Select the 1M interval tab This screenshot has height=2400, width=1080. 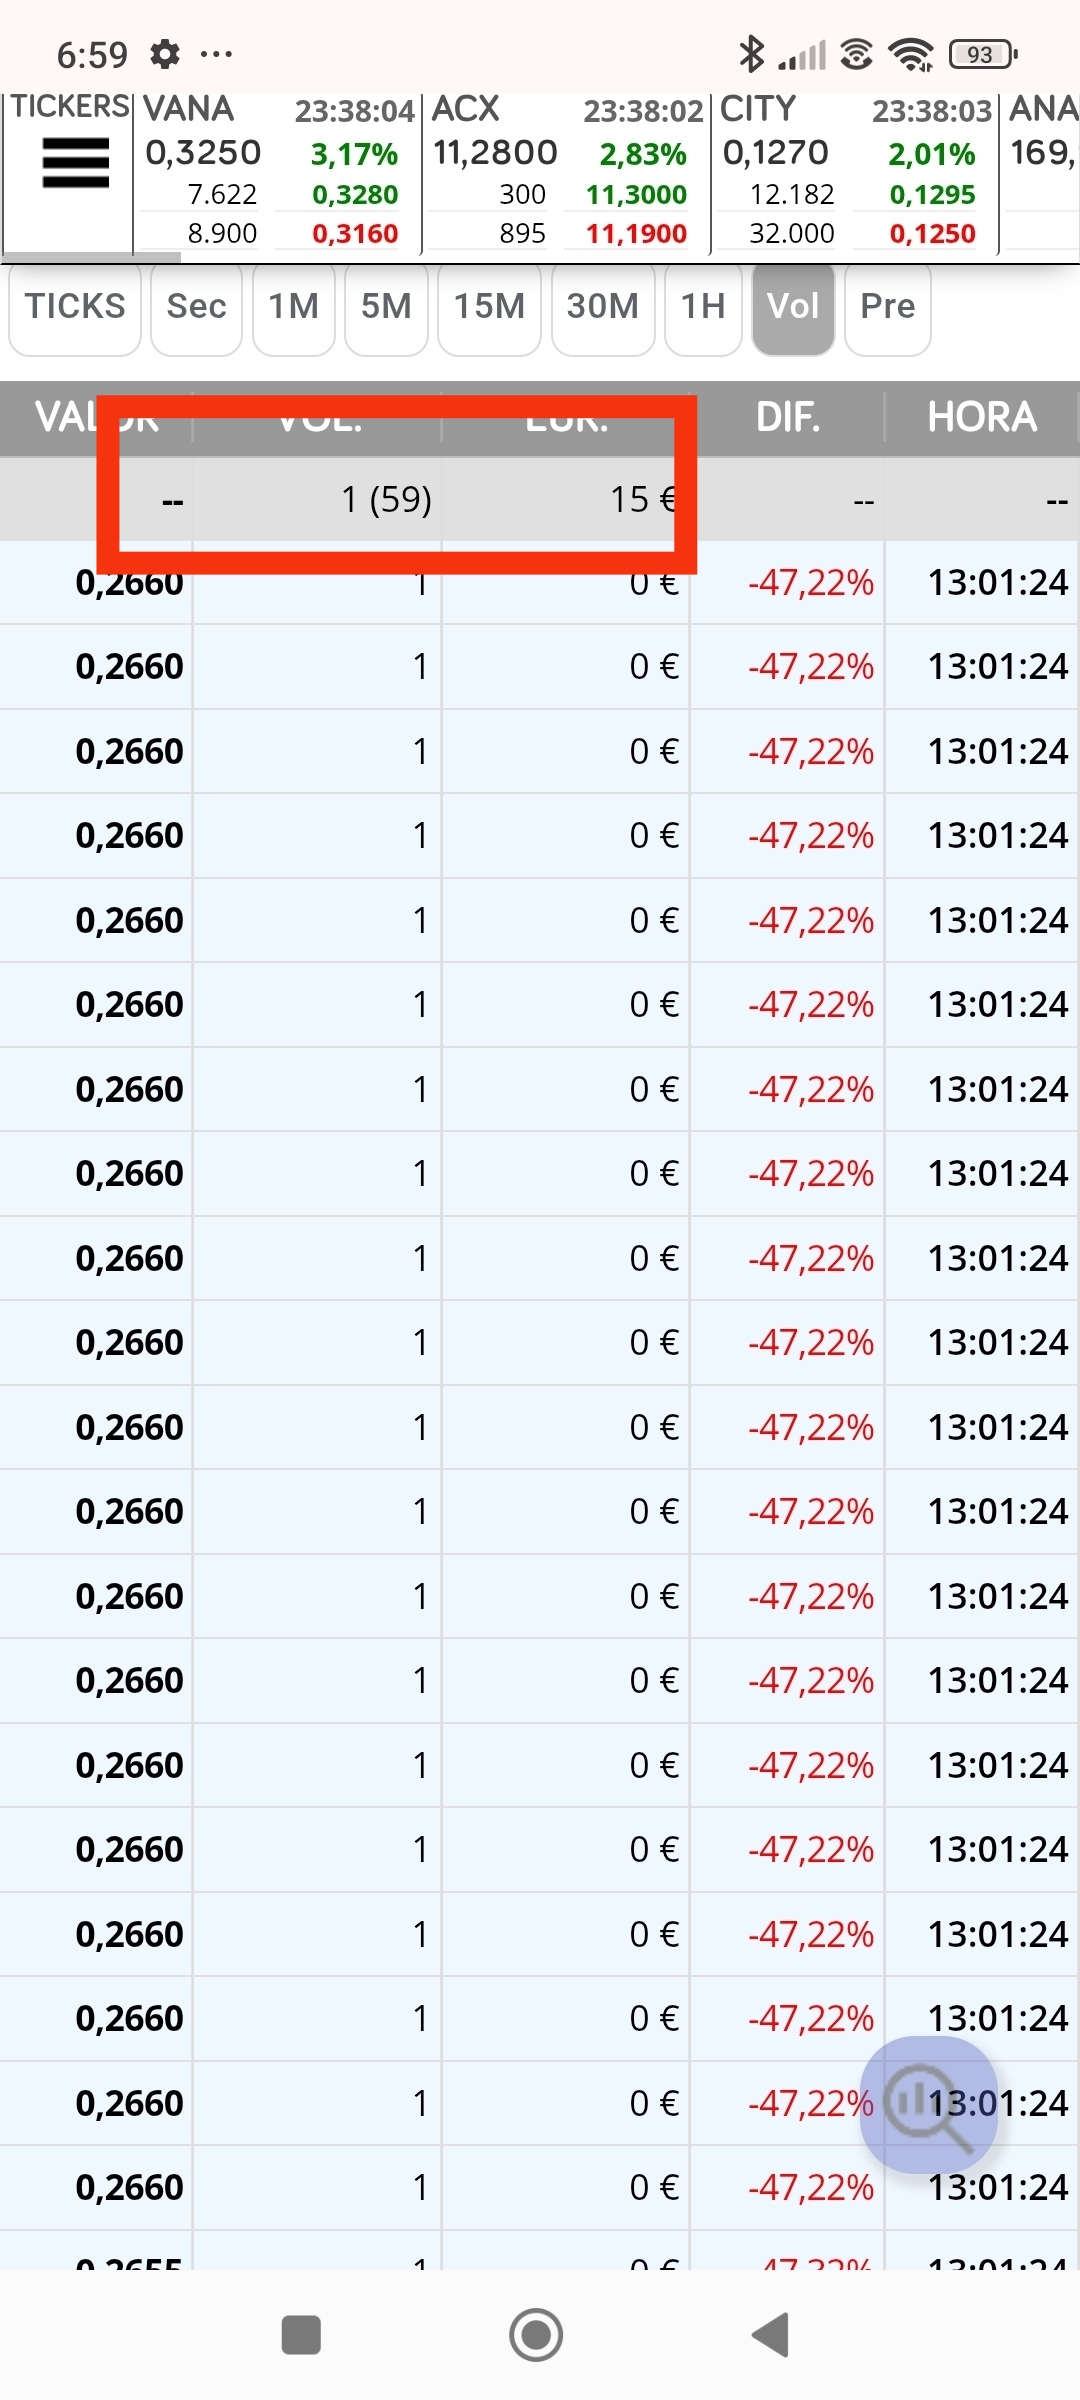click(294, 307)
